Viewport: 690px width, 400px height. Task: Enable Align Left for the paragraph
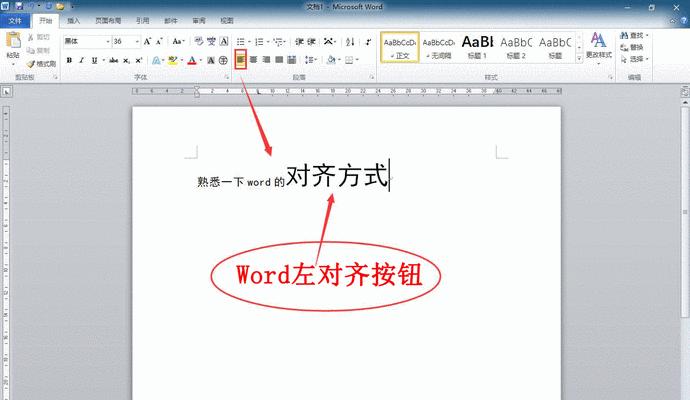pyautogui.click(x=241, y=59)
